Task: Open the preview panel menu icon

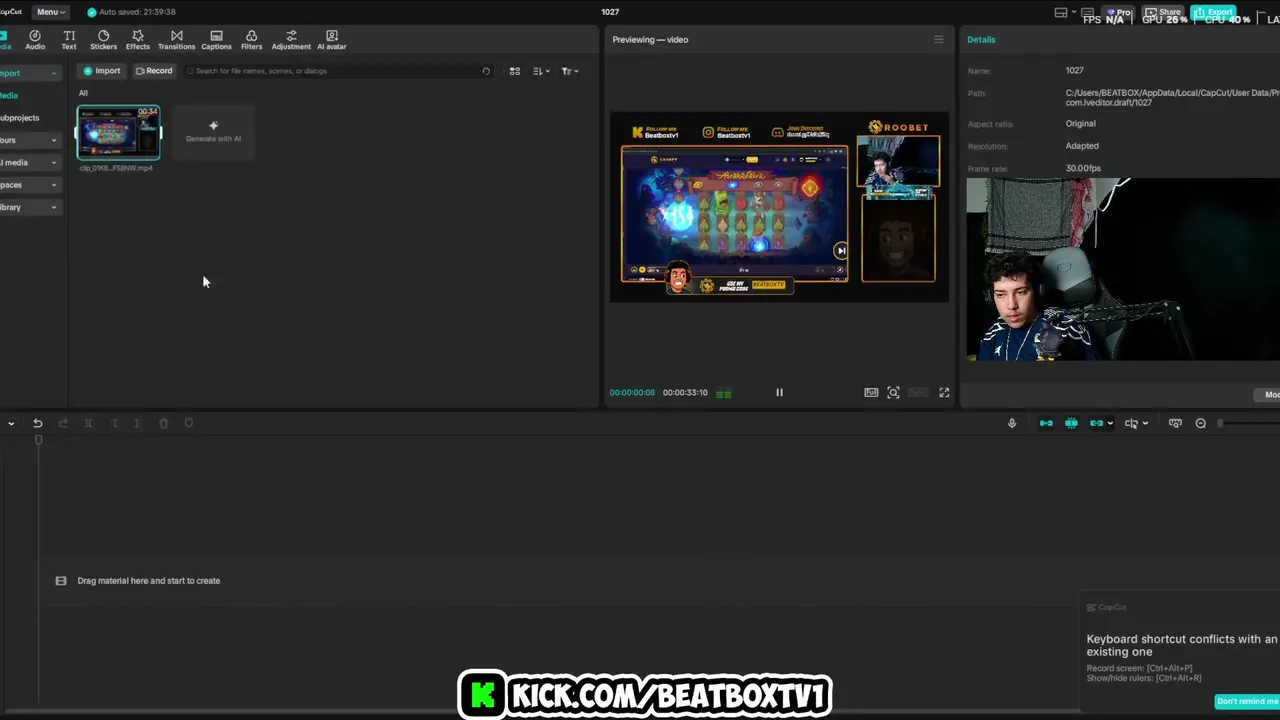Action: click(x=938, y=39)
